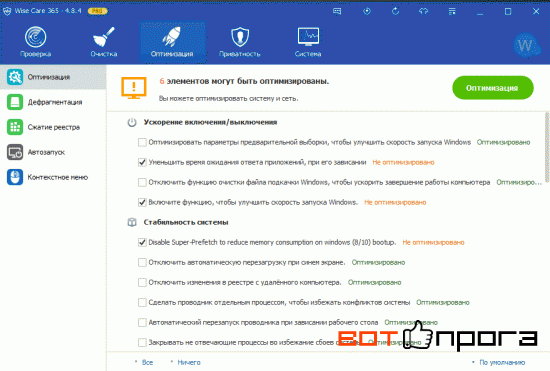Toggle checkbox for оптимизировать параметры предварительной выборки

(x=142, y=142)
